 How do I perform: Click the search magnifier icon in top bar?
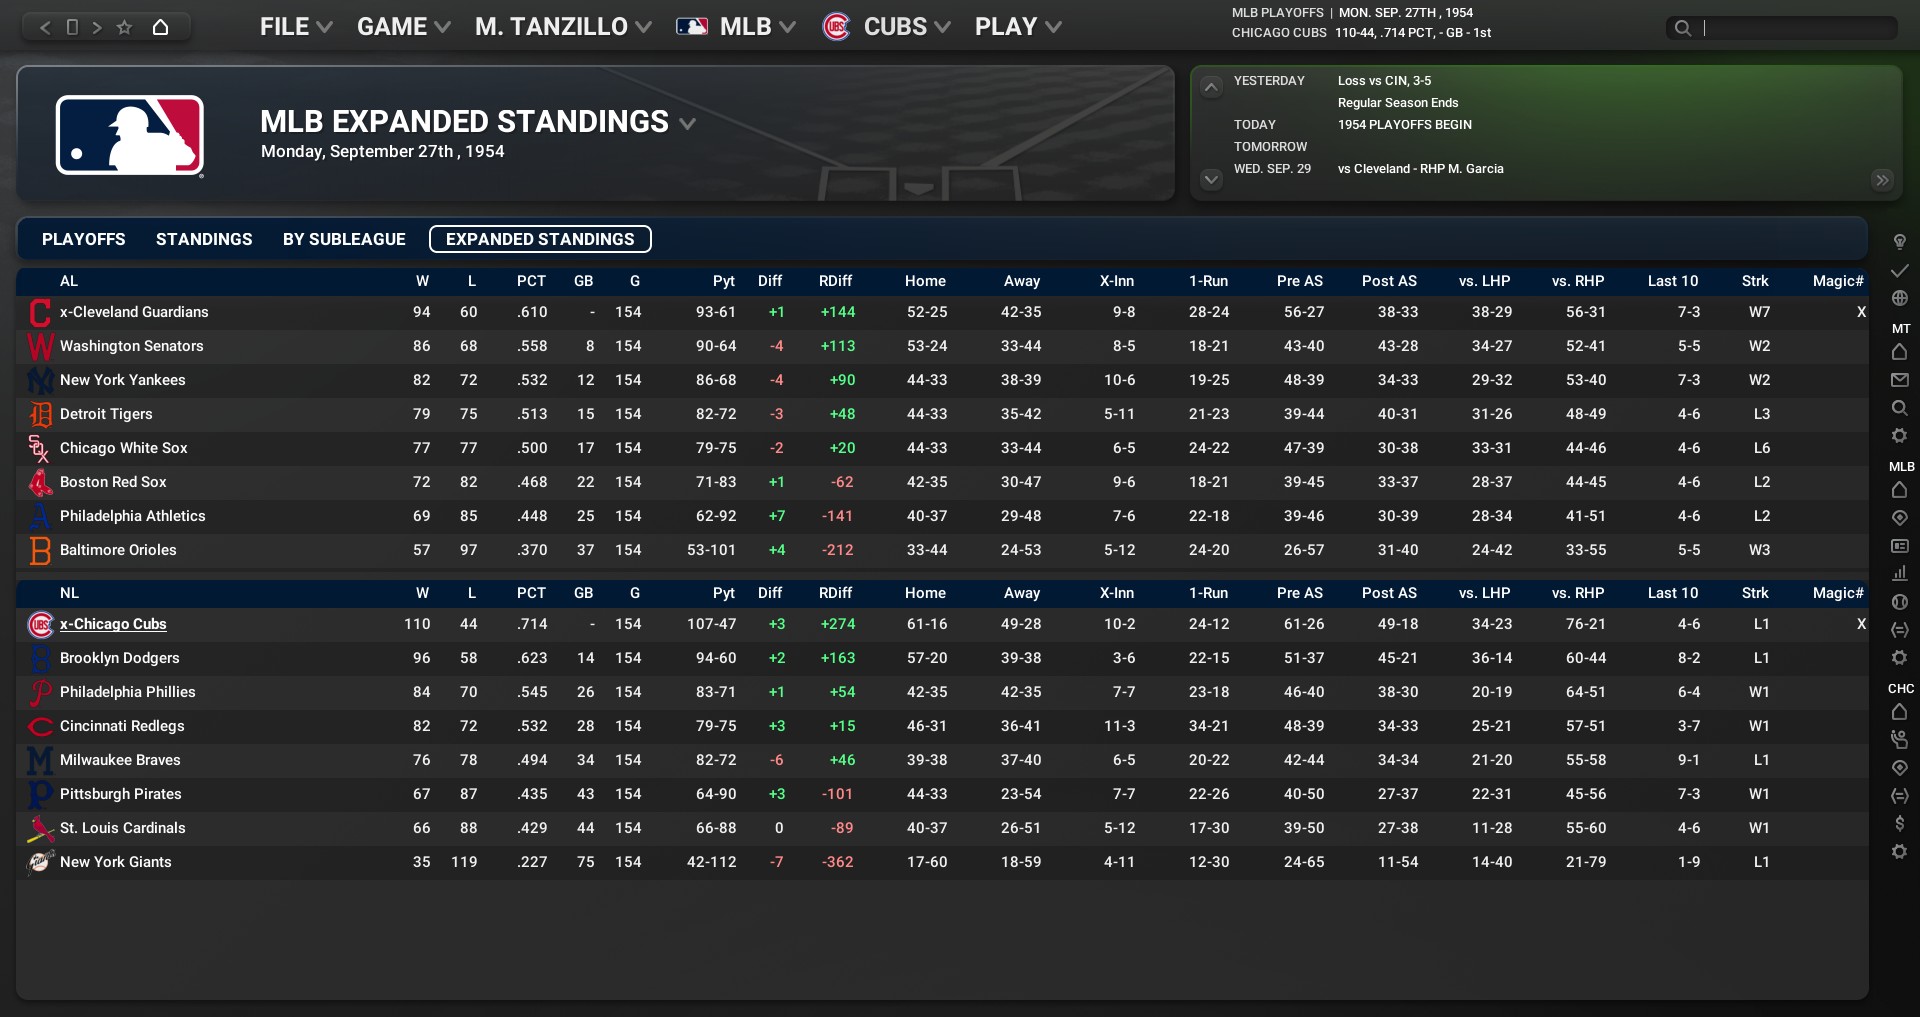coord(1683,28)
